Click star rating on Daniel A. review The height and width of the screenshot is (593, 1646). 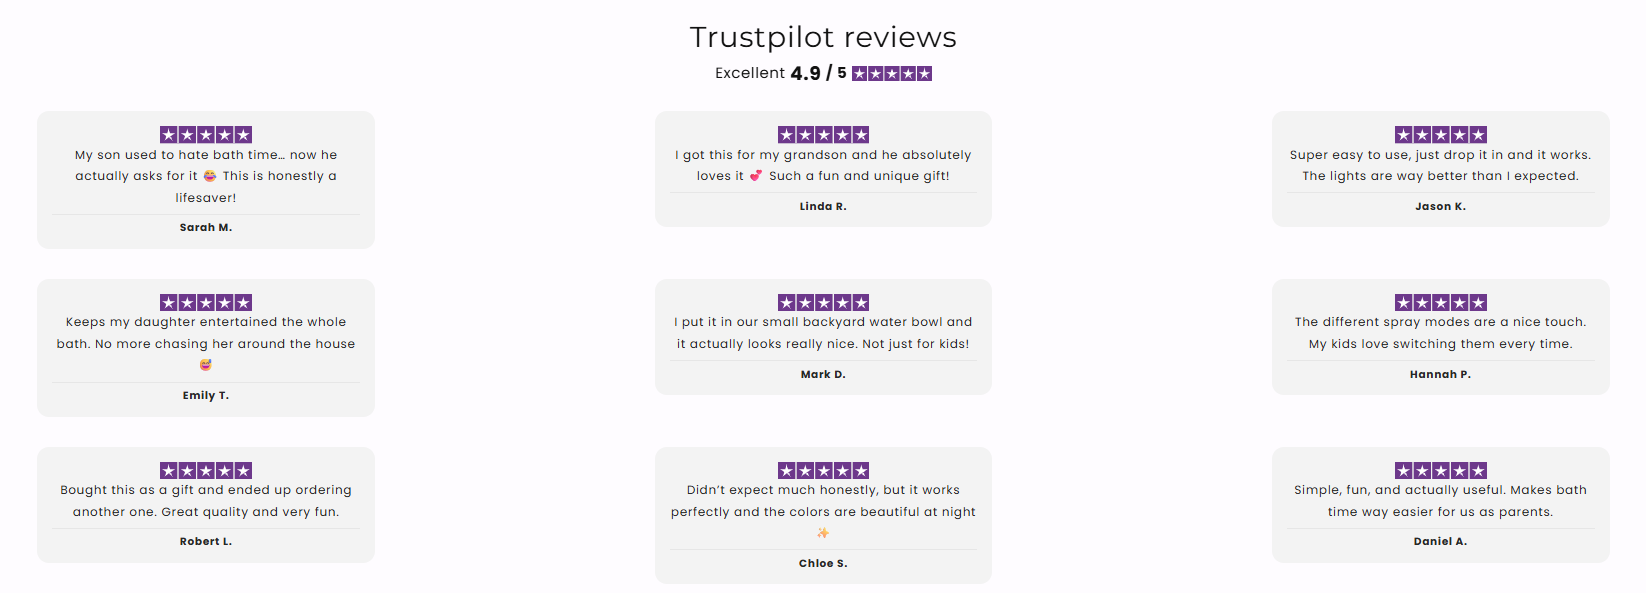pos(1440,471)
